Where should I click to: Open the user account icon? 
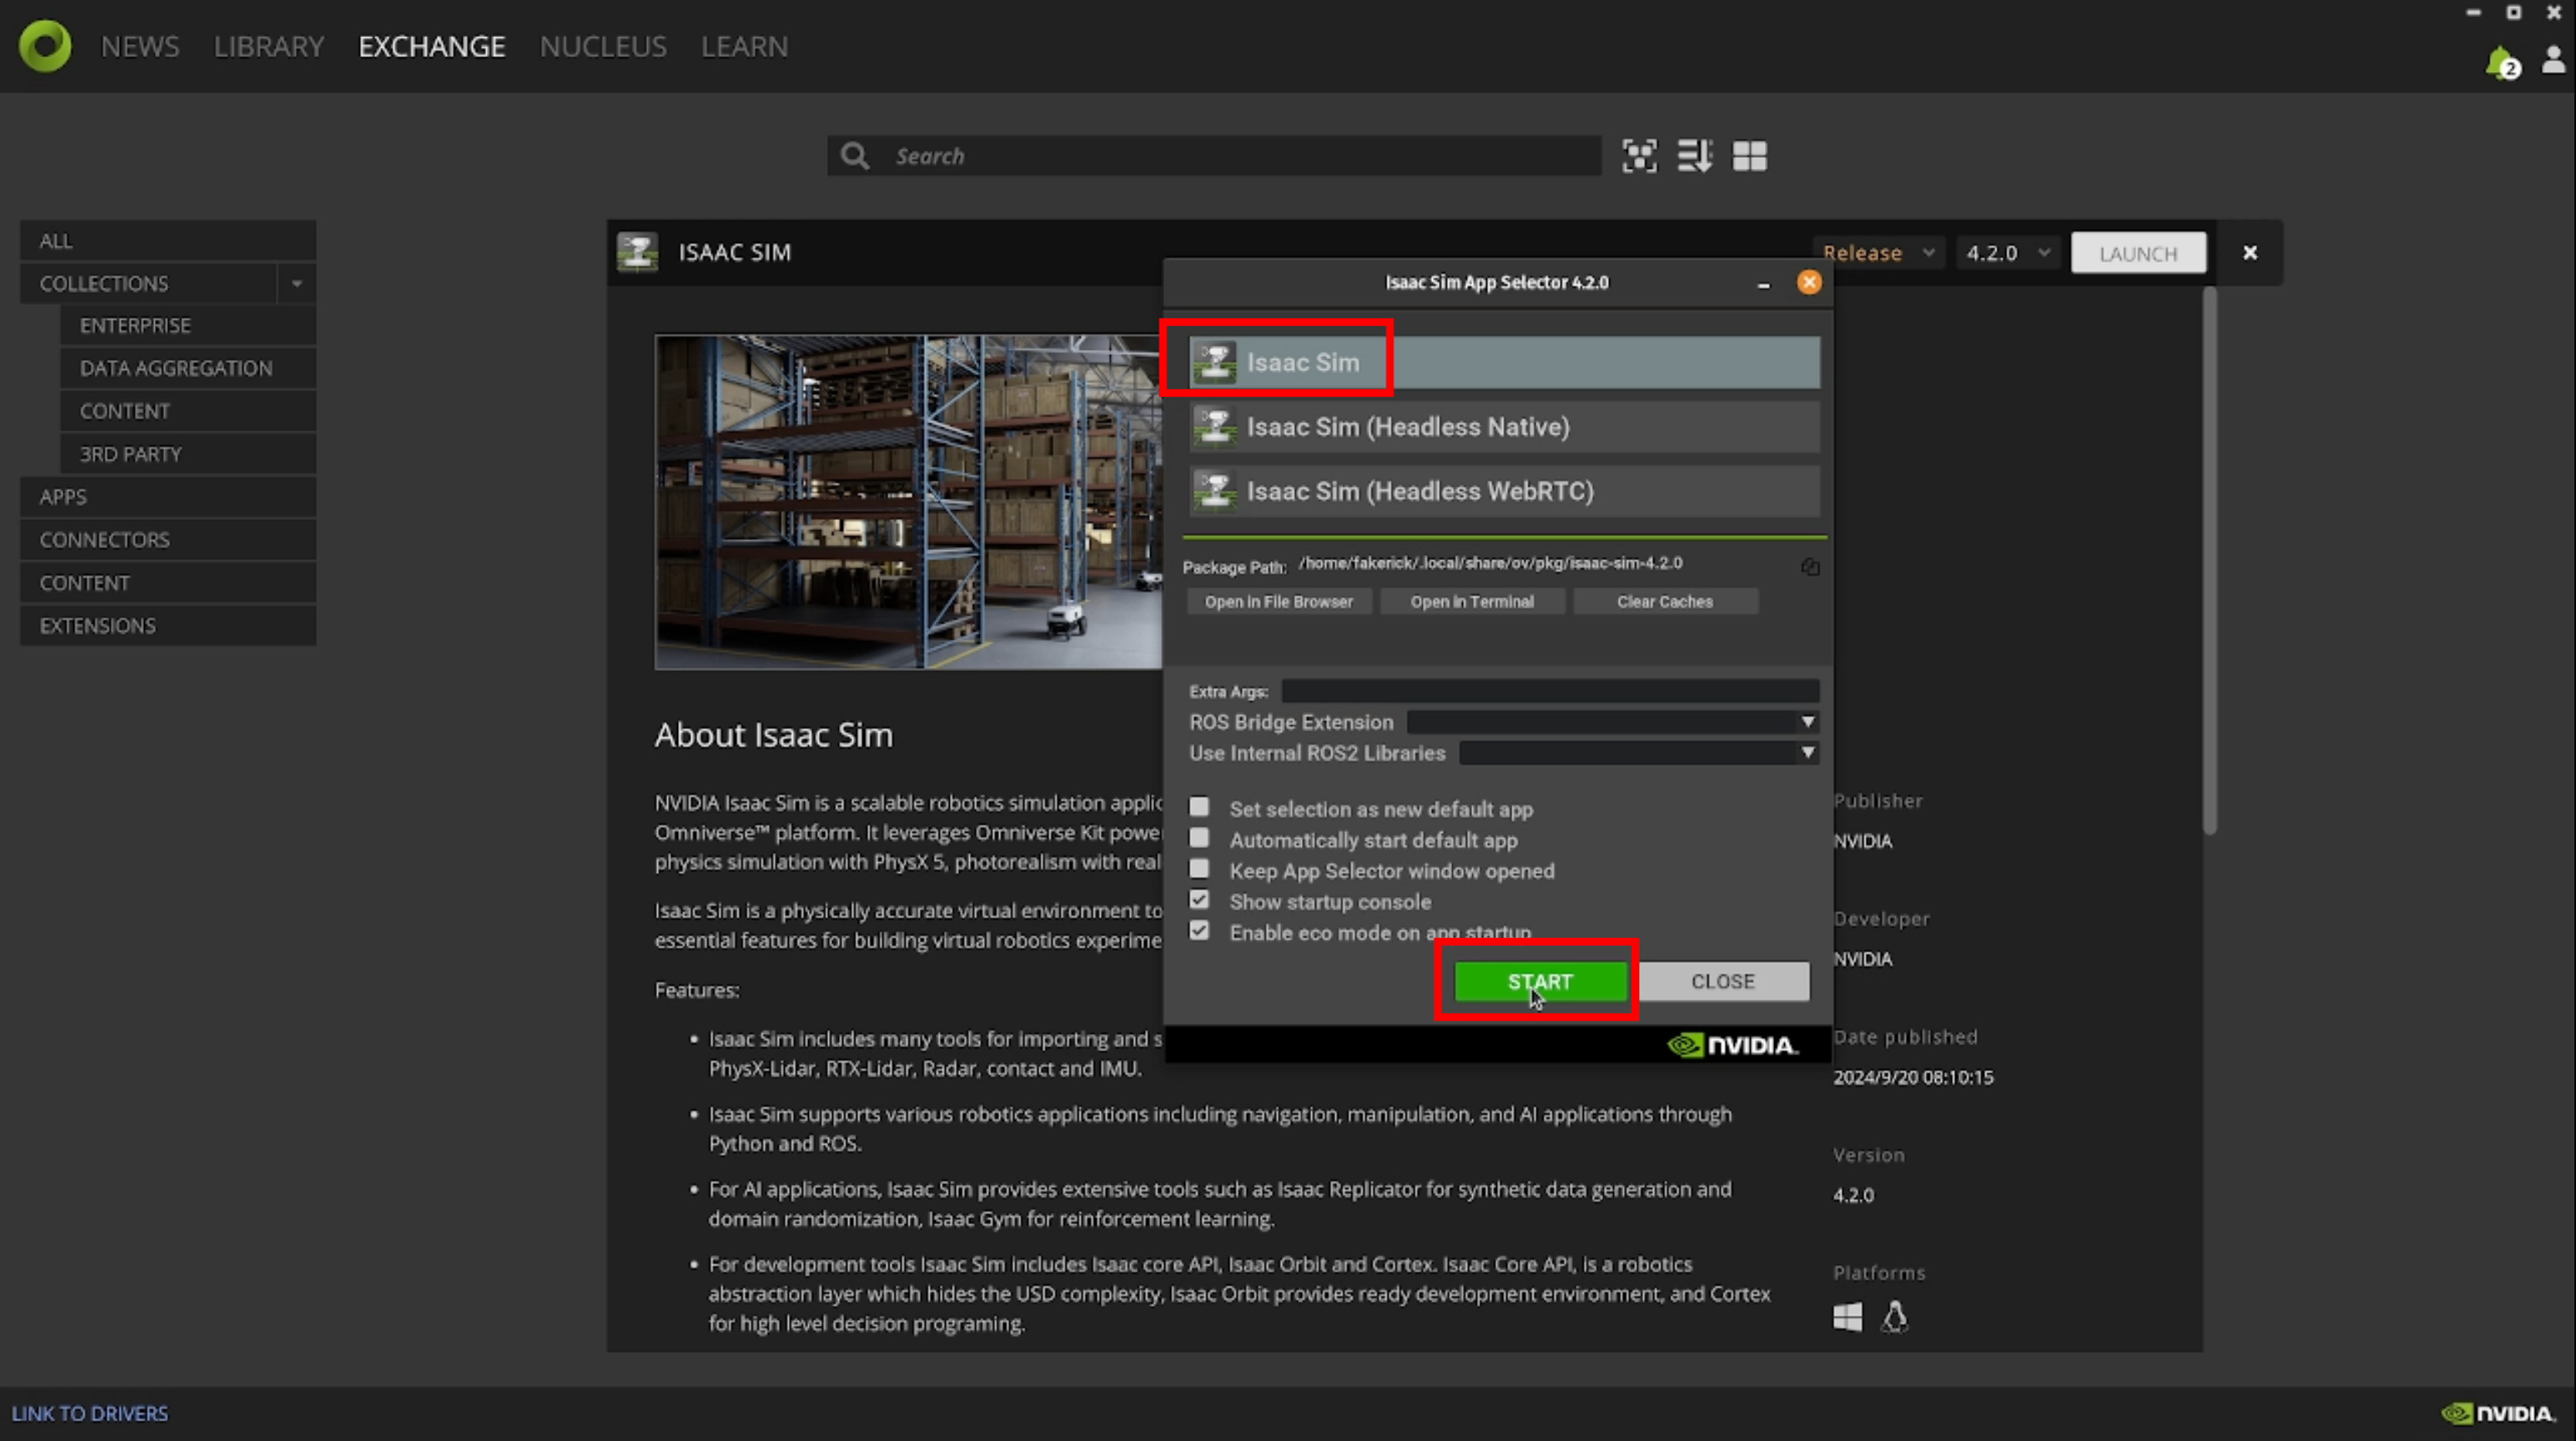click(x=2553, y=60)
